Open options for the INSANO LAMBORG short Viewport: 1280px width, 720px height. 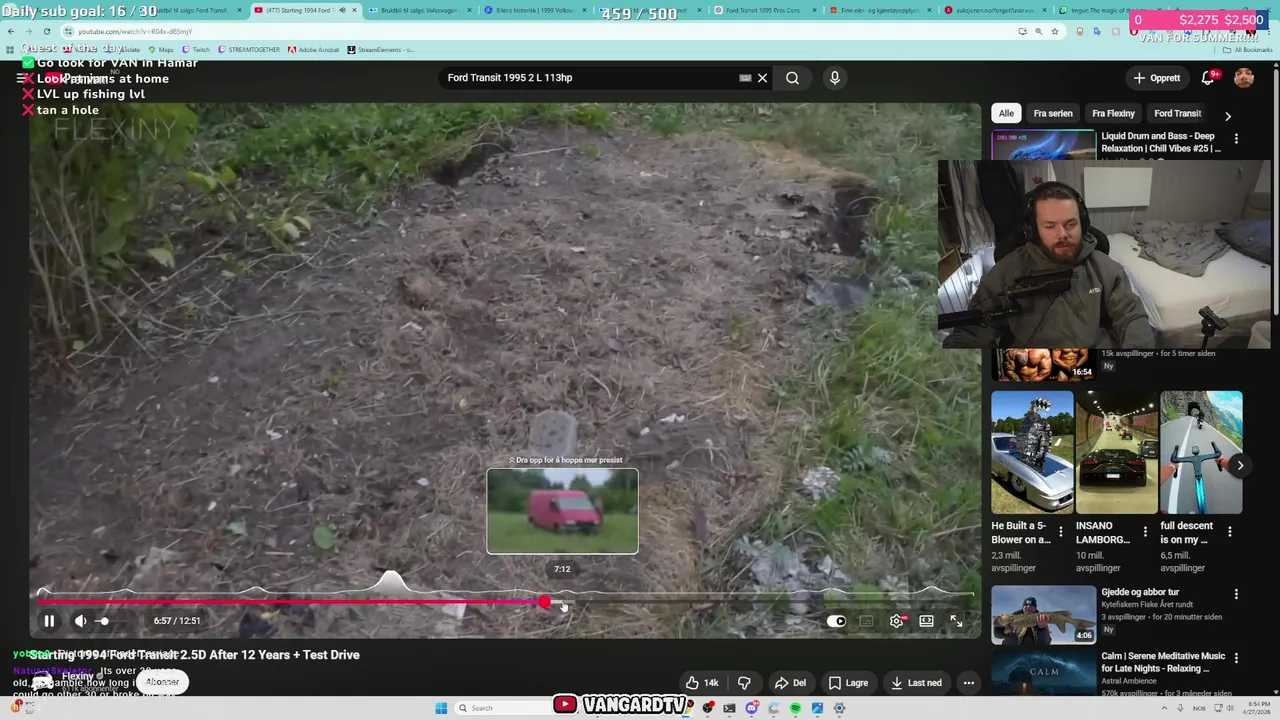[x=1145, y=532]
